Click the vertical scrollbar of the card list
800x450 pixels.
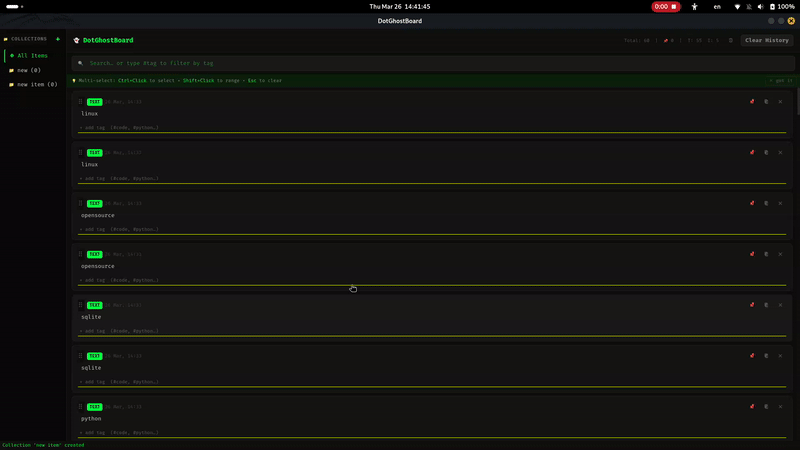[798, 101]
